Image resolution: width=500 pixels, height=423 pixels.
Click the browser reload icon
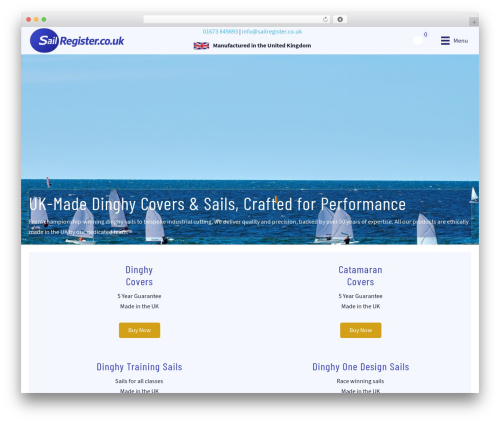pos(325,19)
